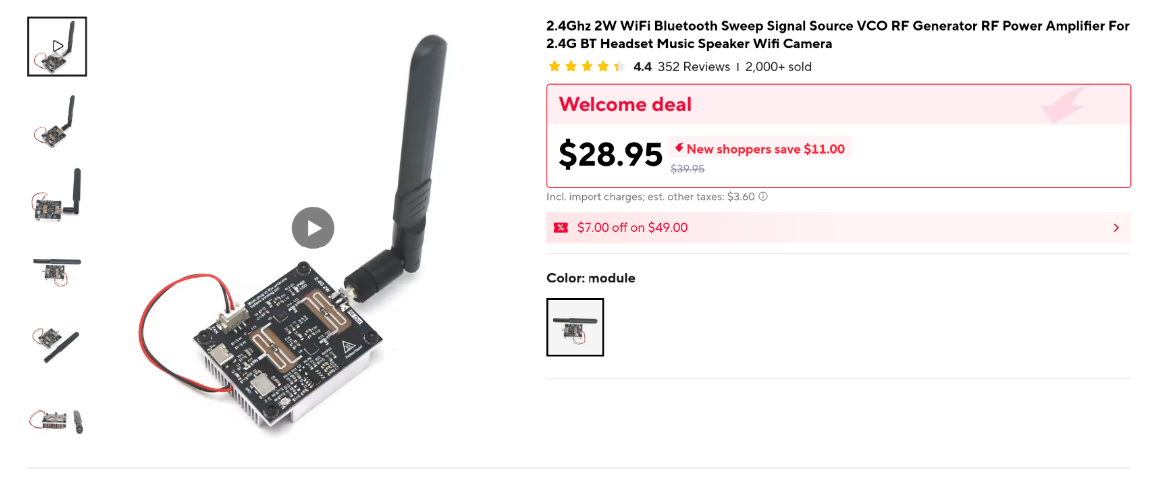Select the module color swatch

pyautogui.click(x=575, y=327)
